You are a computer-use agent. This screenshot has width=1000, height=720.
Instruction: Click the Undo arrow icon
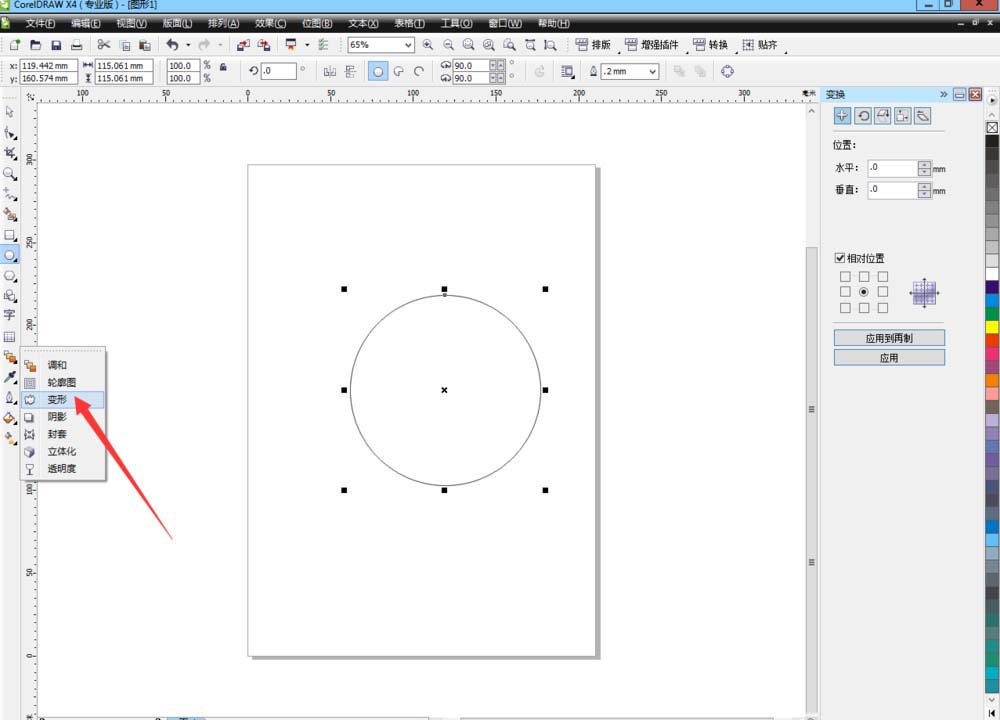[x=172, y=45]
